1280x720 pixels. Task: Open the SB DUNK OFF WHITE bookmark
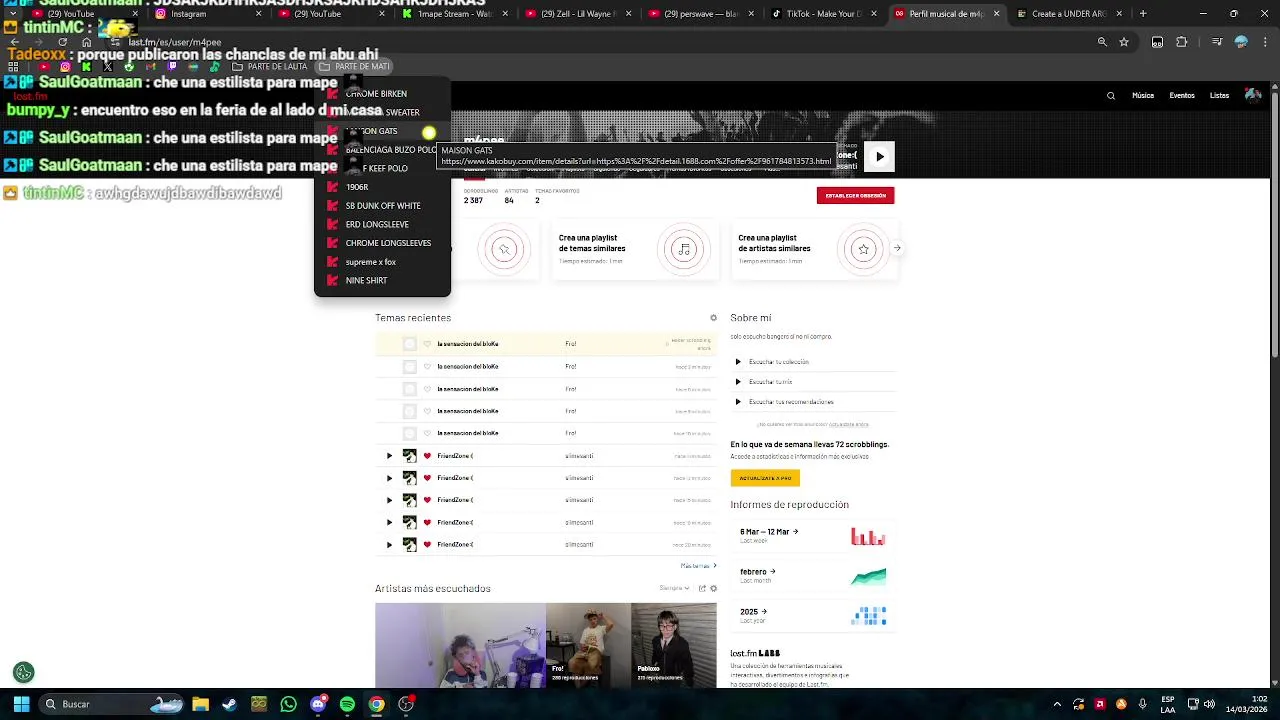point(382,206)
